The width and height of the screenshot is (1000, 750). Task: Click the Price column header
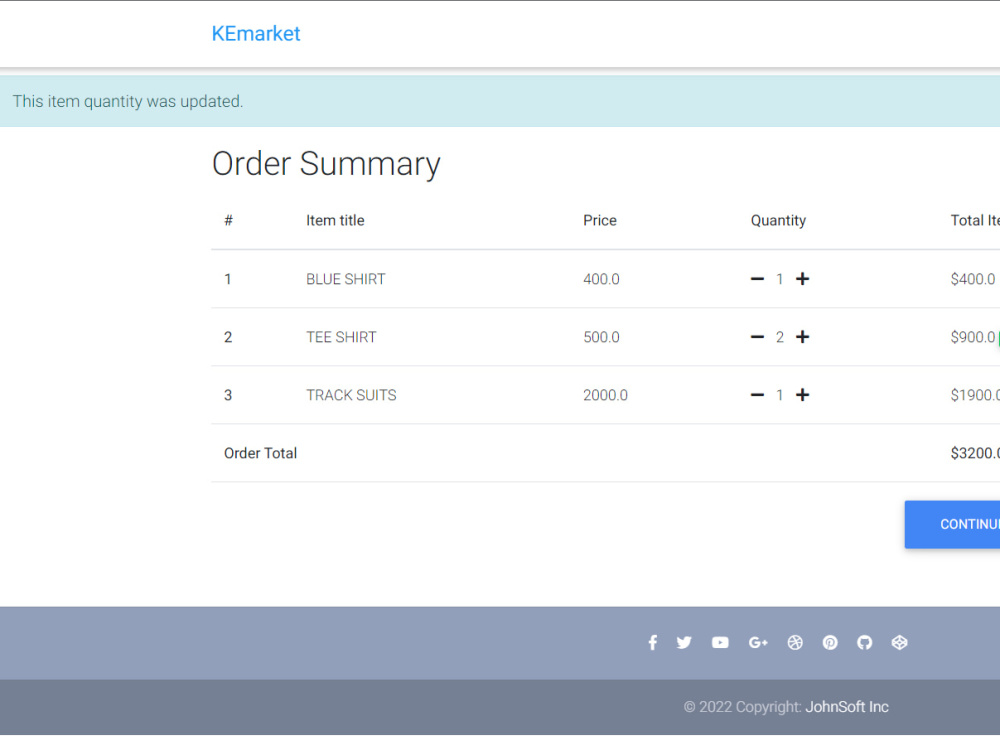(x=599, y=221)
